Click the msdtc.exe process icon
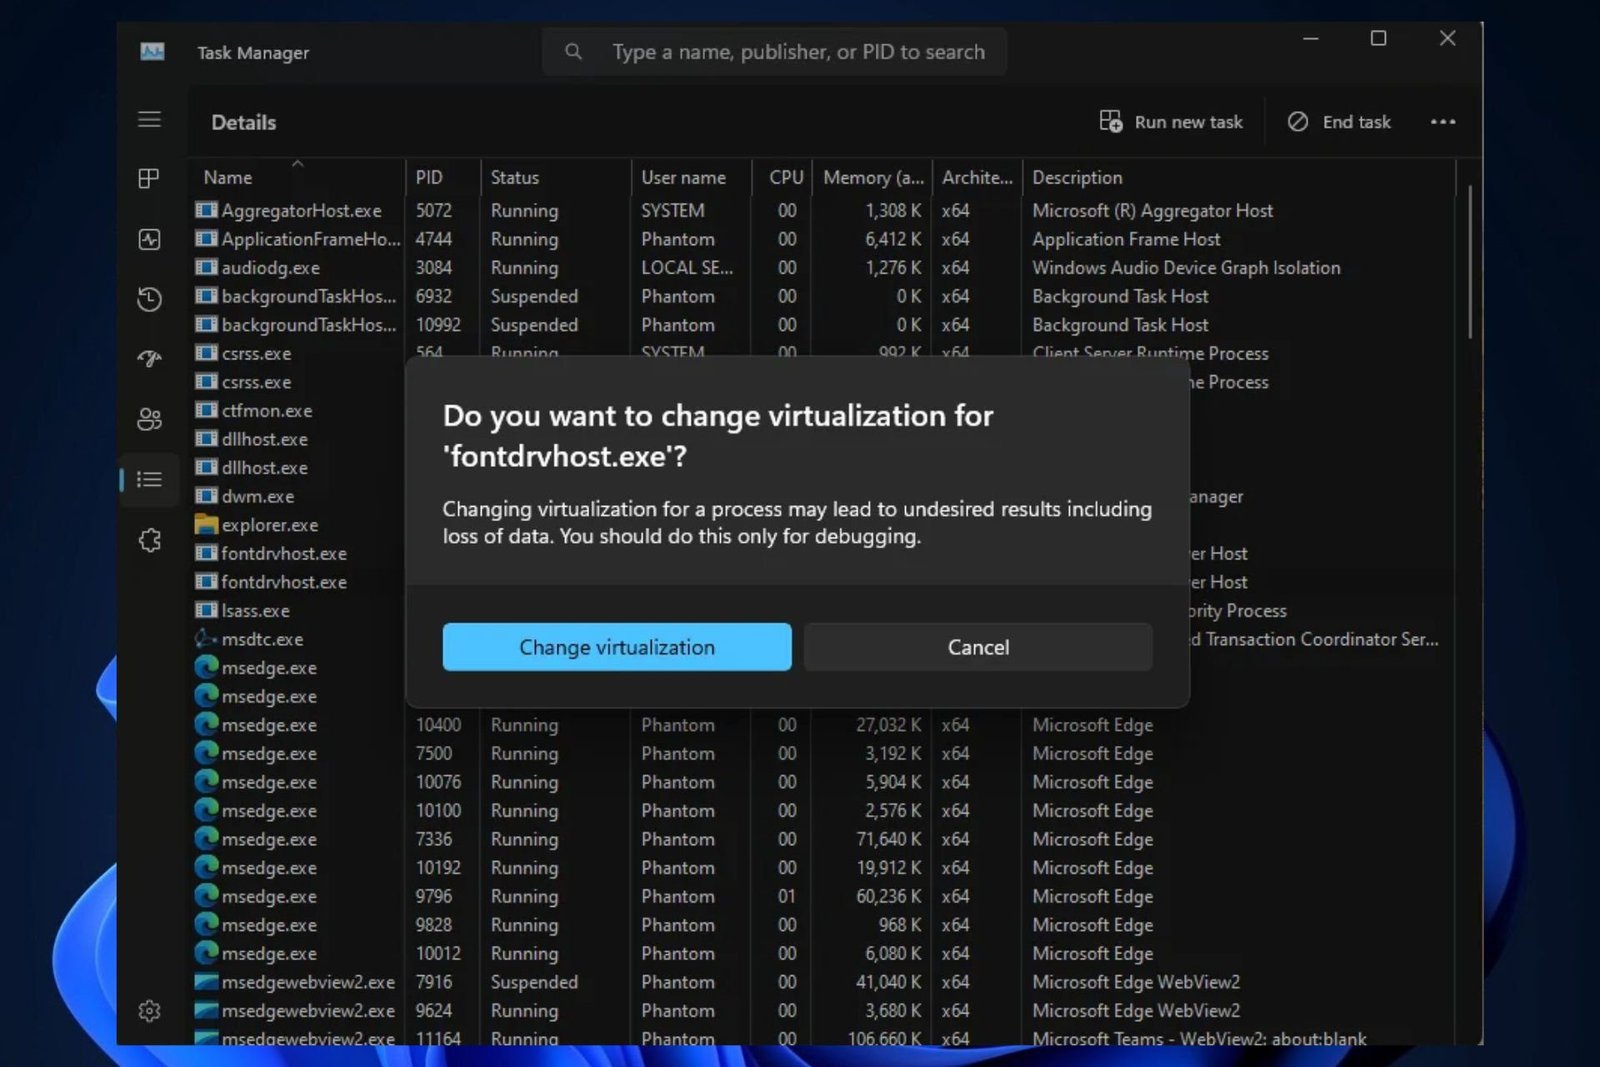This screenshot has height=1067, width=1600. pos(206,638)
